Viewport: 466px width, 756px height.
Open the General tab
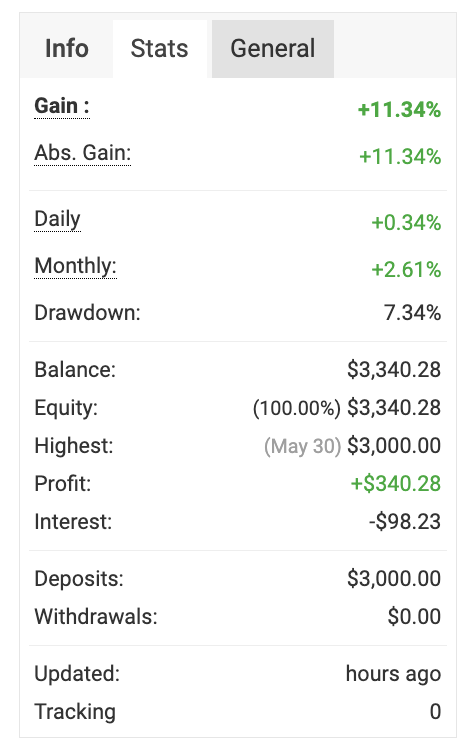click(273, 49)
